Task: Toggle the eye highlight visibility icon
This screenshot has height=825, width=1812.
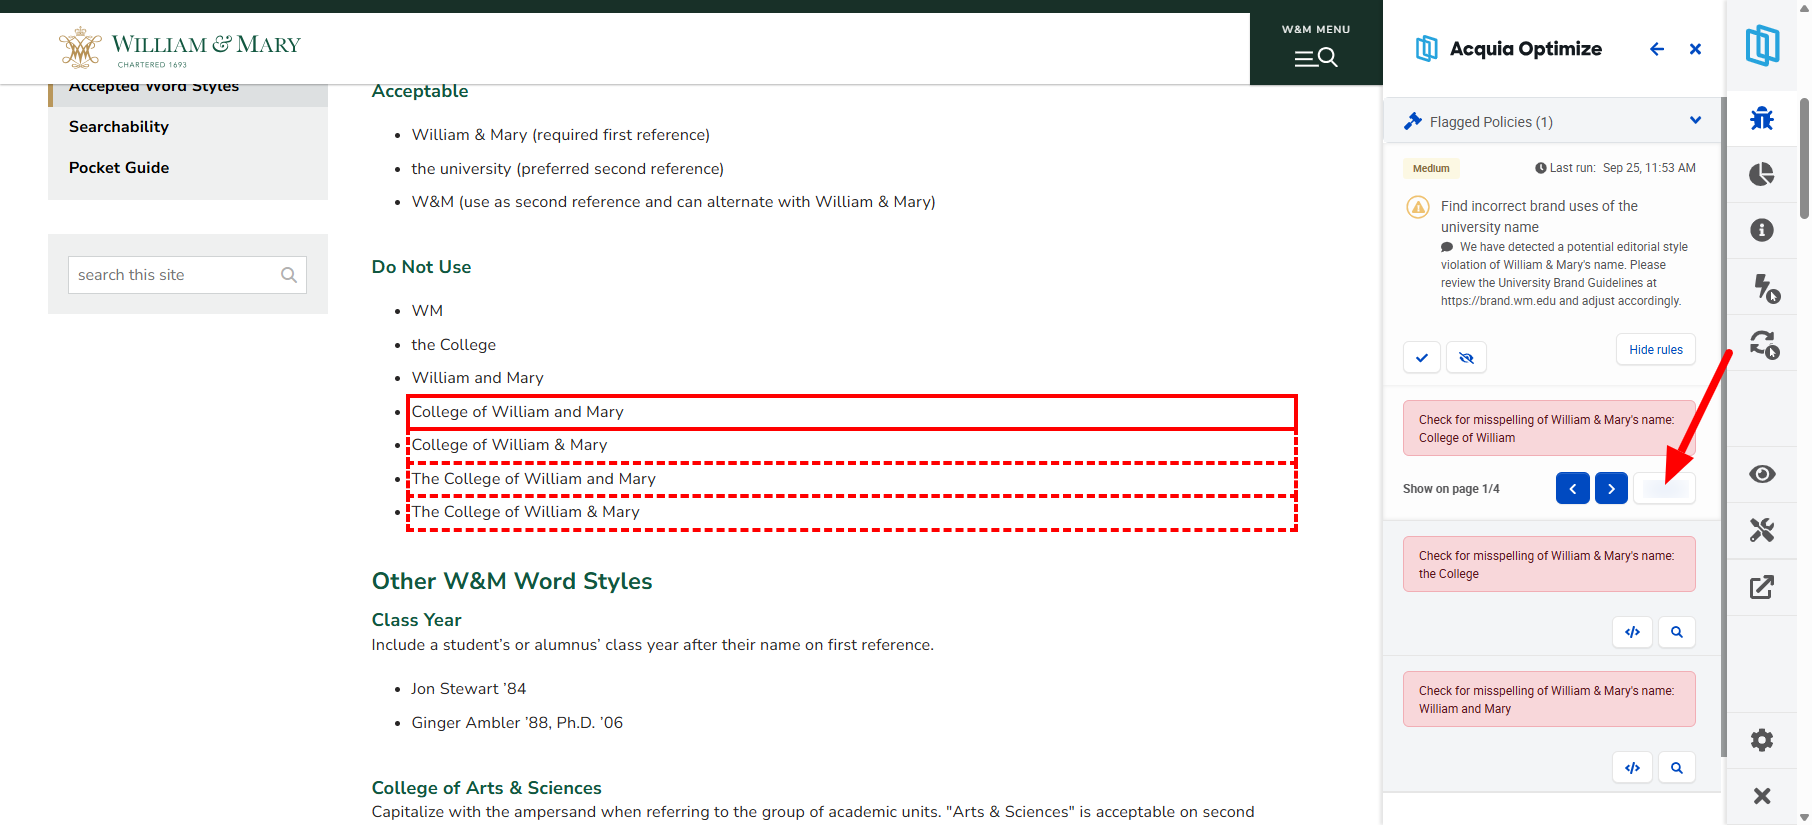Action: click(x=1762, y=474)
